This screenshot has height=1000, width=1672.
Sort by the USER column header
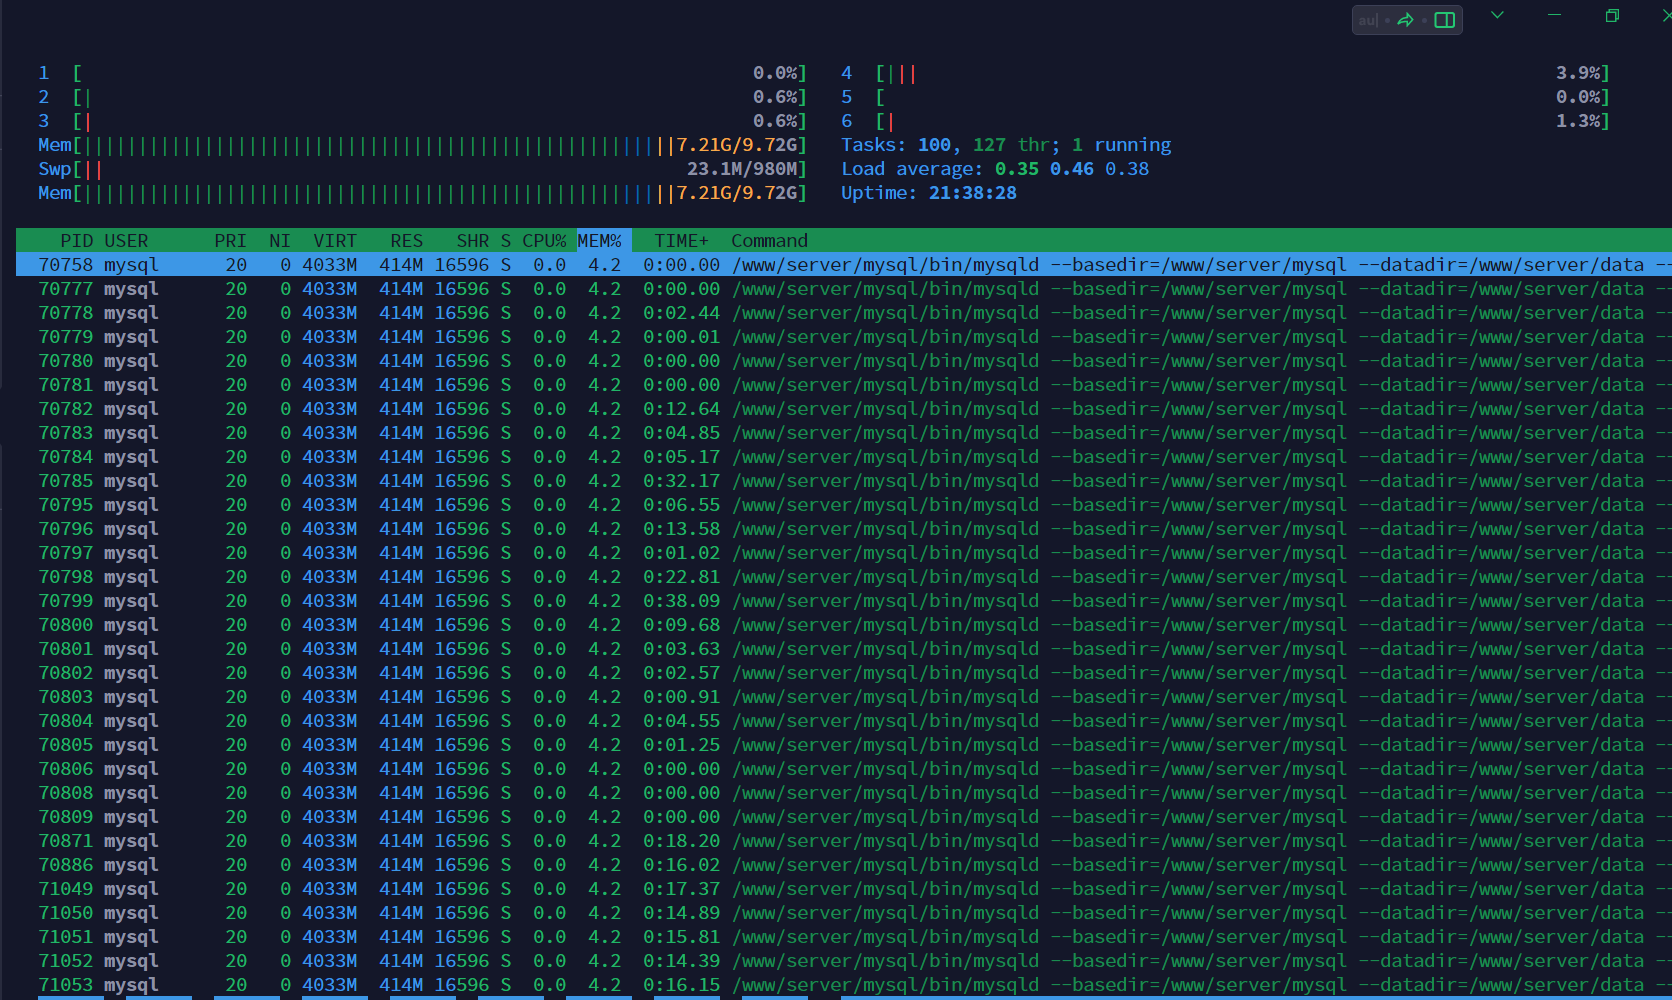[126, 241]
